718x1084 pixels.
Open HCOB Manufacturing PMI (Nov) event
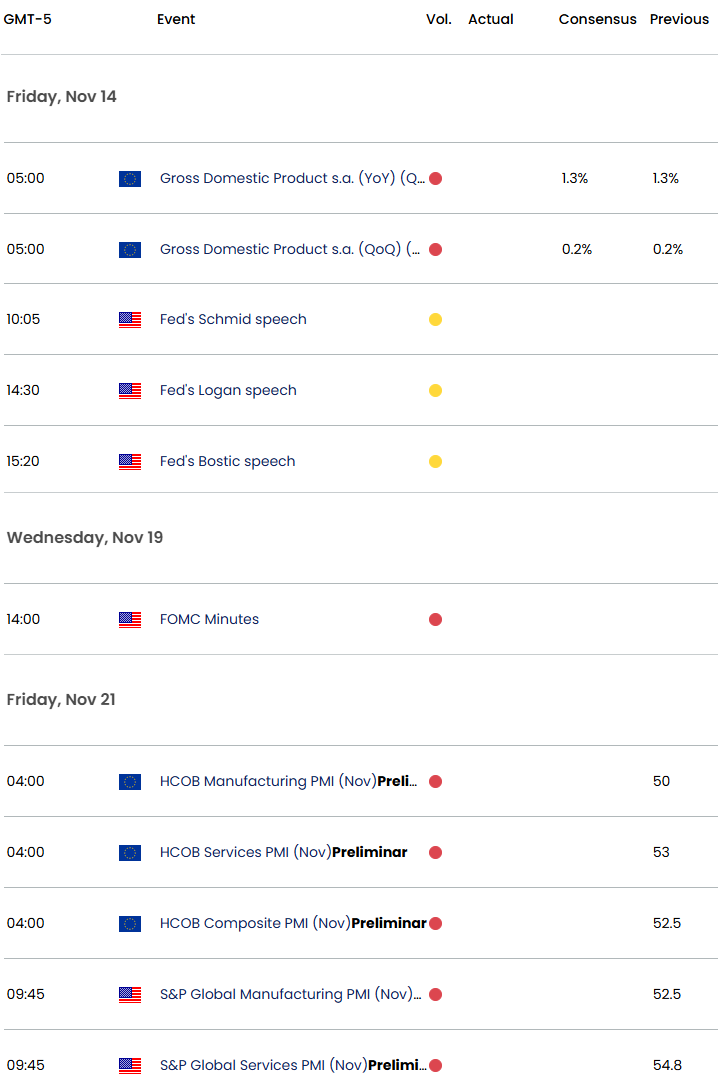(x=288, y=782)
